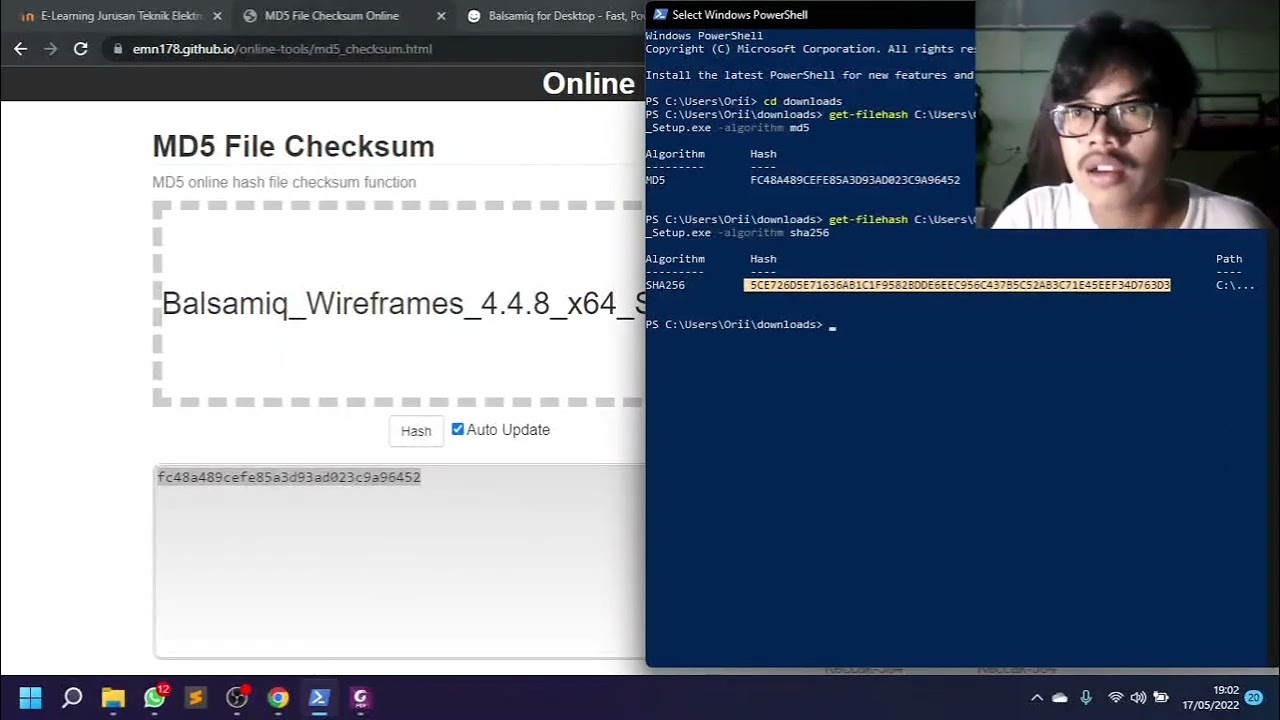View site info via address bar lock icon

click(118, 48)
